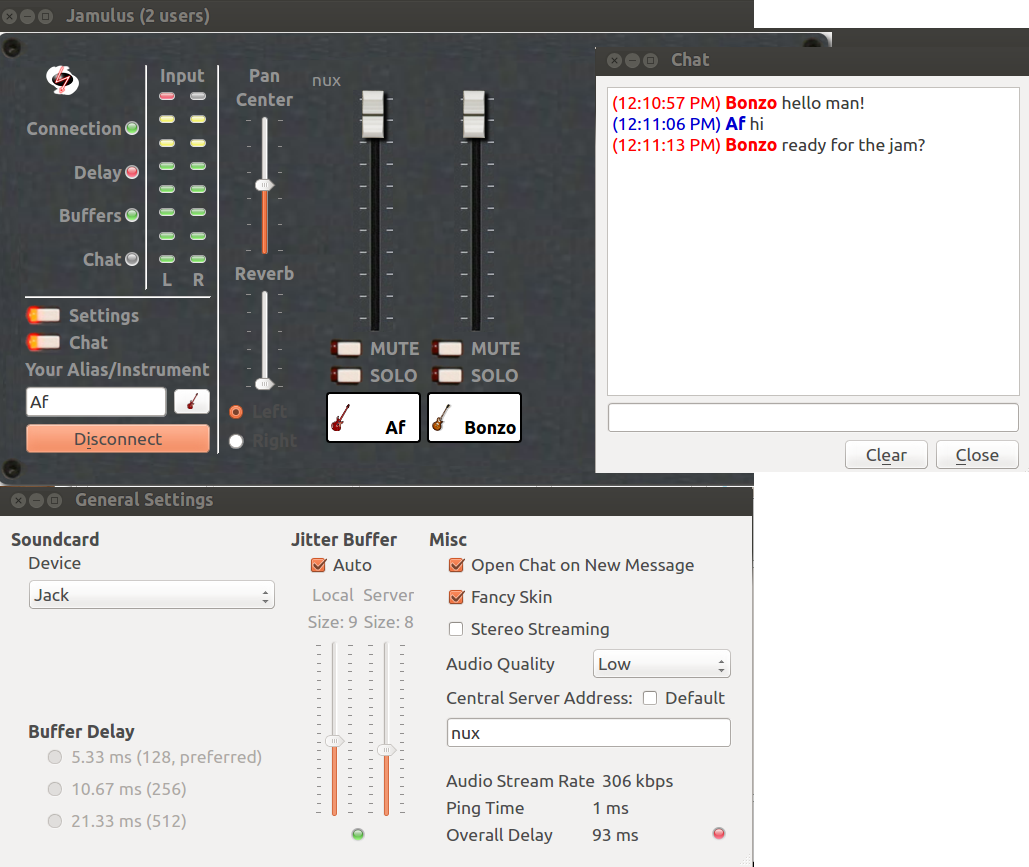Select the Right reverb channel radio
Viewport: 1029px width, 867px height.
tap(236, 441)
